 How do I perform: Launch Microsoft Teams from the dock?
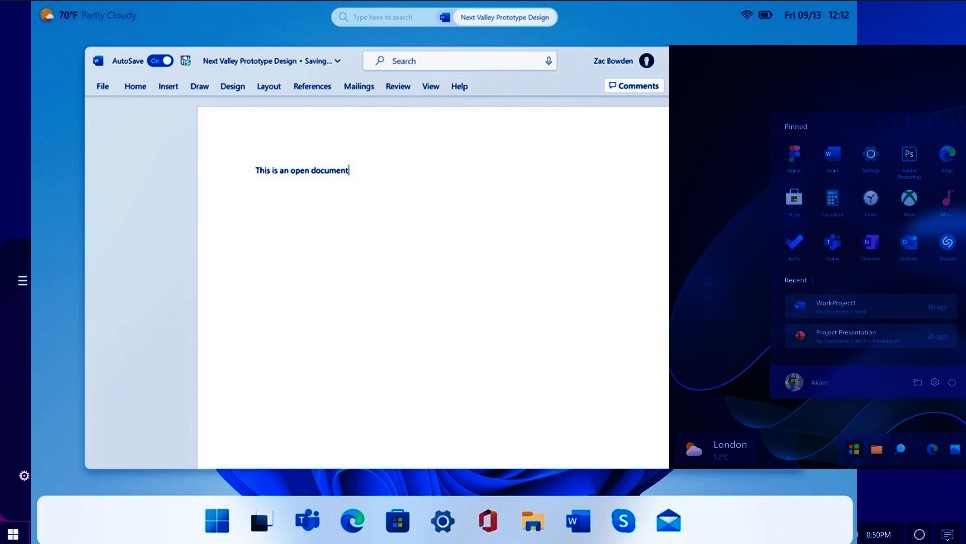307,520
